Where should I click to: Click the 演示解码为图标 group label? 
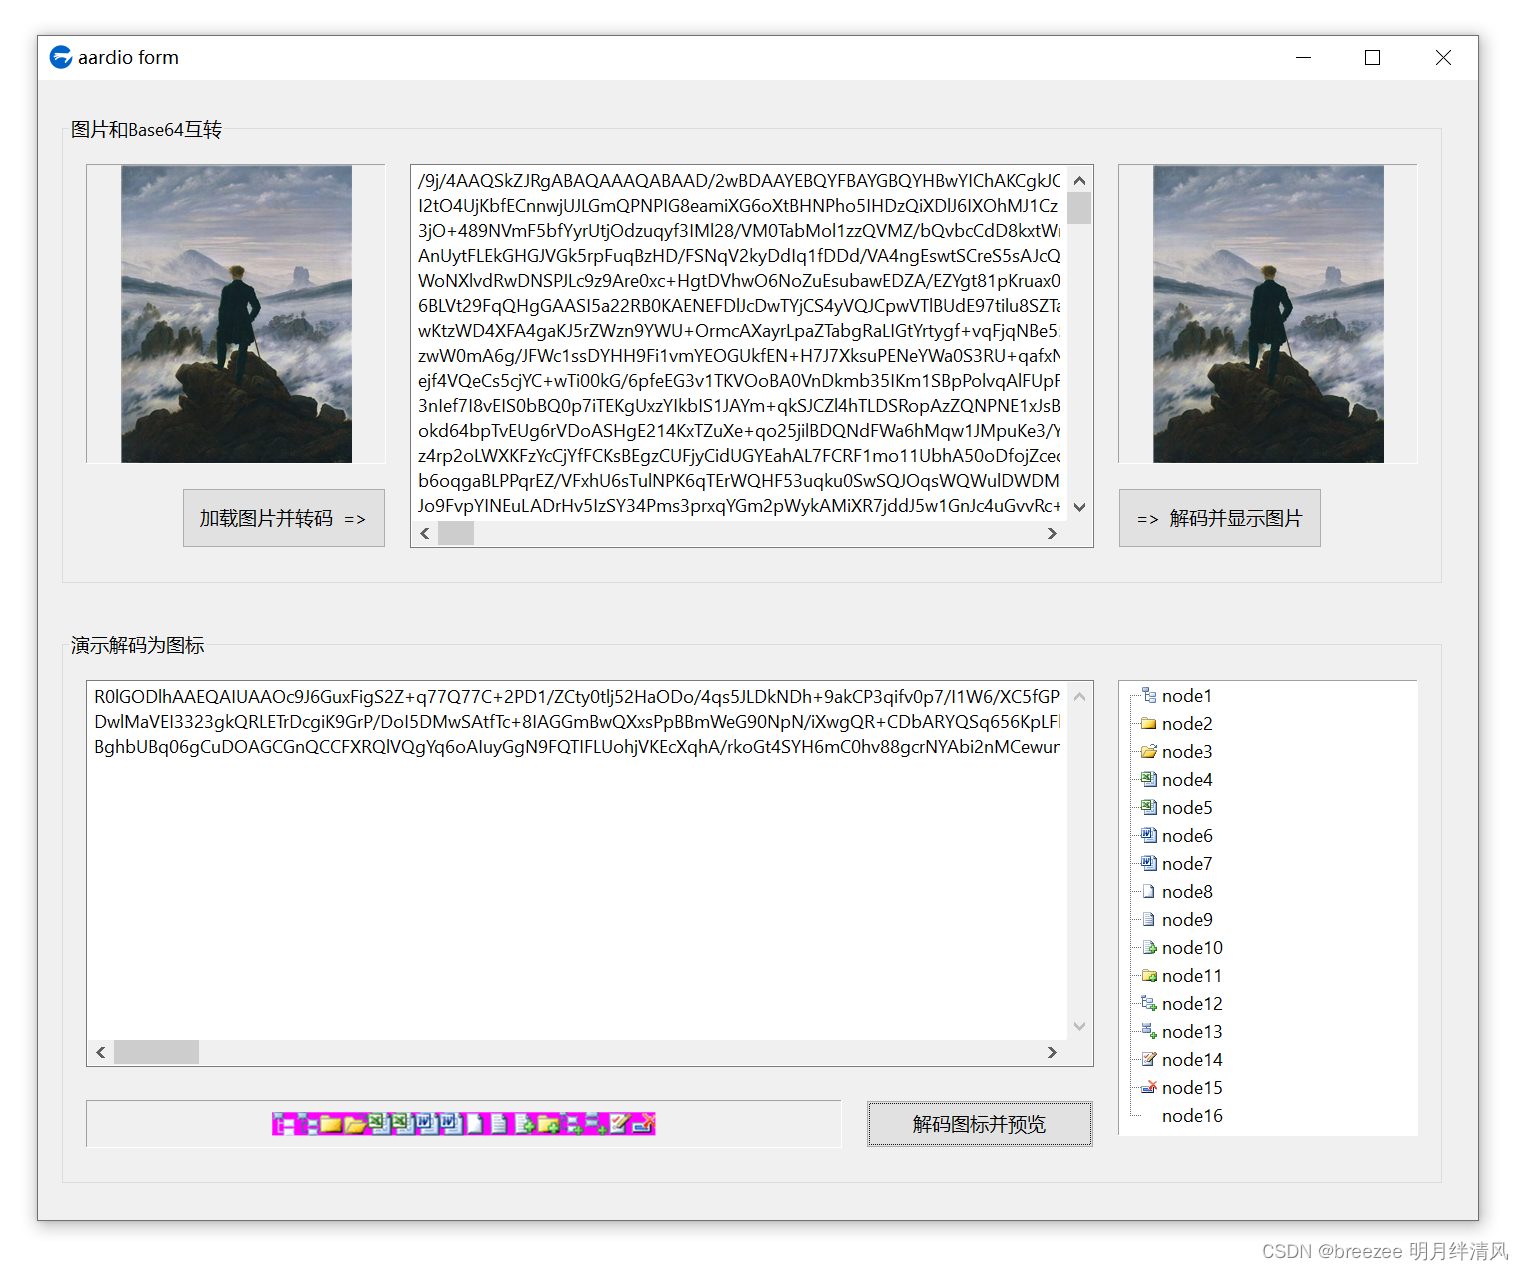coord(138,646)
